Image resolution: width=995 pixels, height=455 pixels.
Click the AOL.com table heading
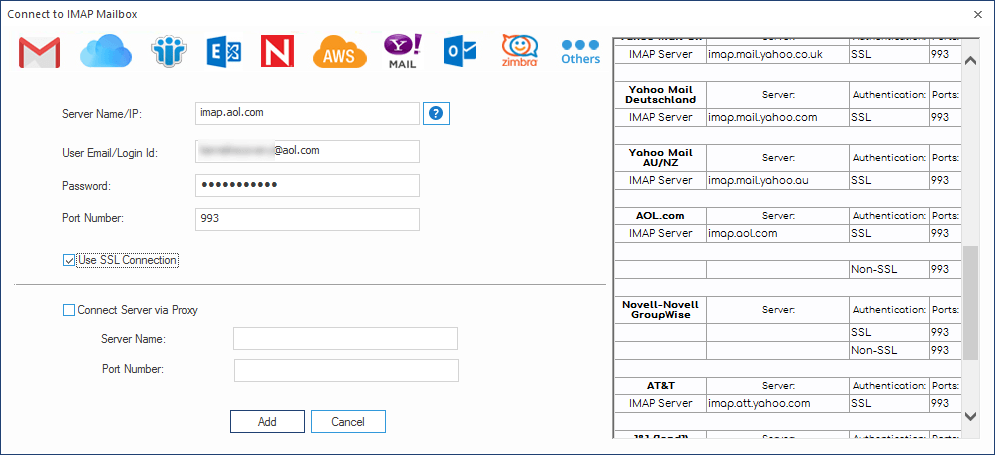point(660,215)
